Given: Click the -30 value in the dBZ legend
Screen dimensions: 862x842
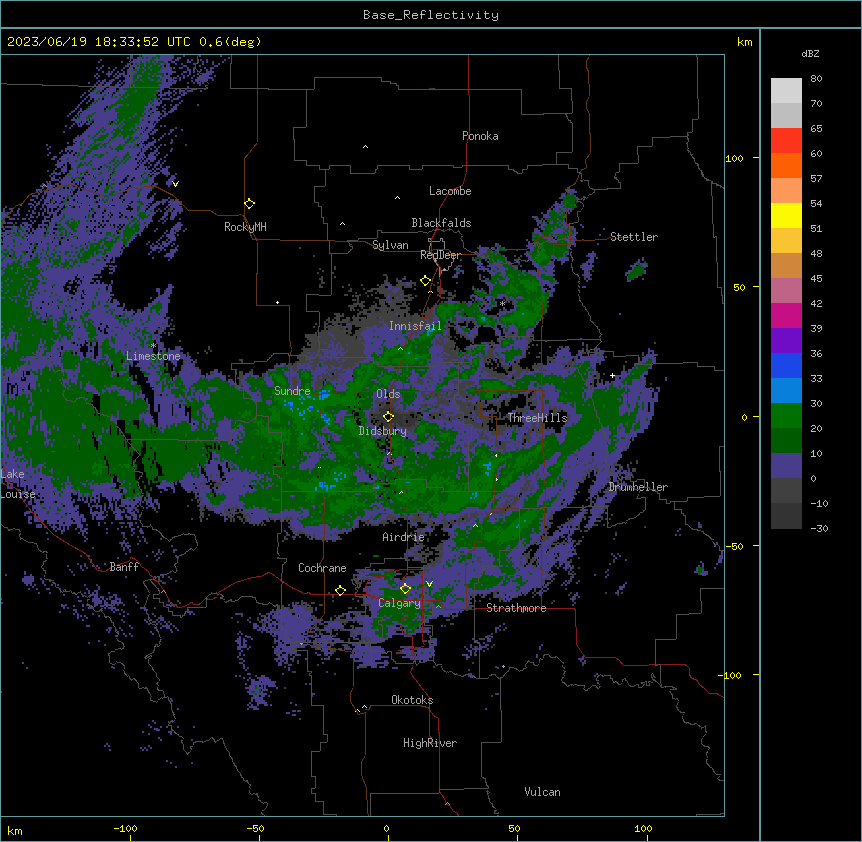Looking at the screenshot, I should [x=819, y=529].
